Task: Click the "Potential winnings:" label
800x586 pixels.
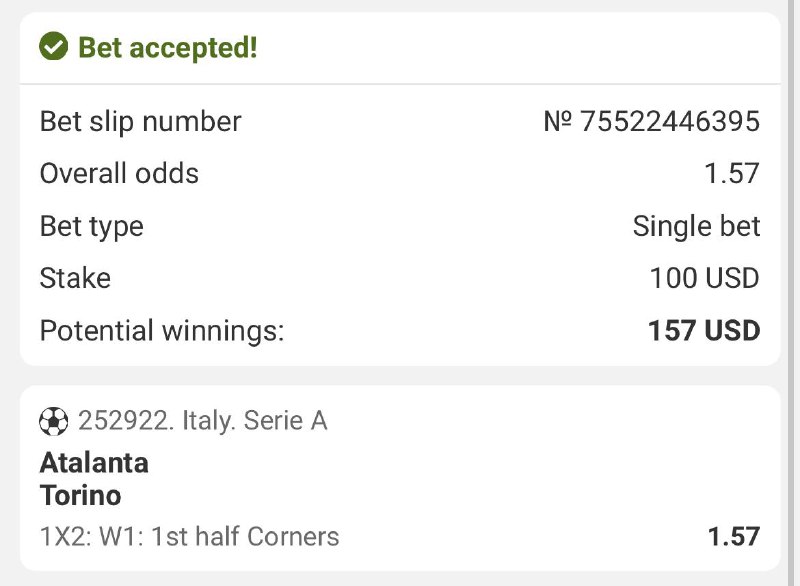Action: [162, 331]
